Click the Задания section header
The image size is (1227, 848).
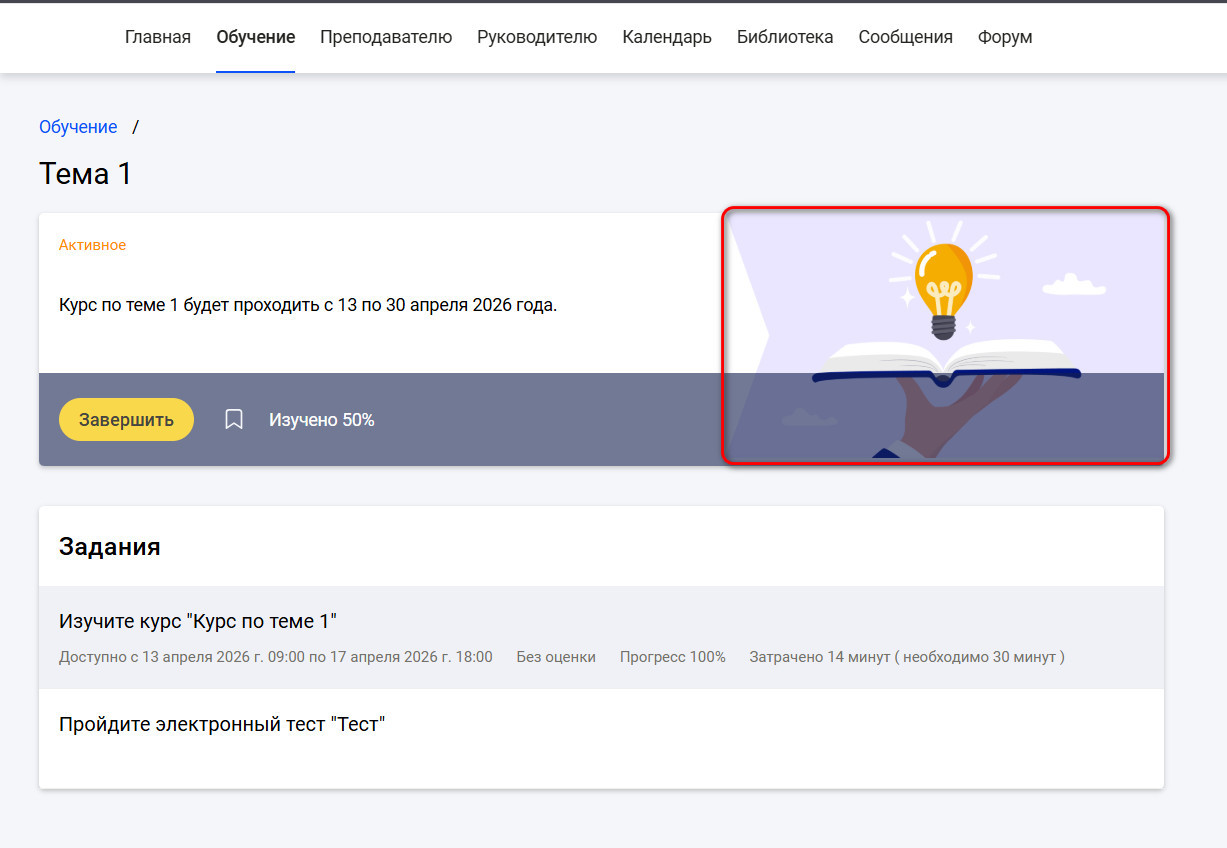click(110, 546)
